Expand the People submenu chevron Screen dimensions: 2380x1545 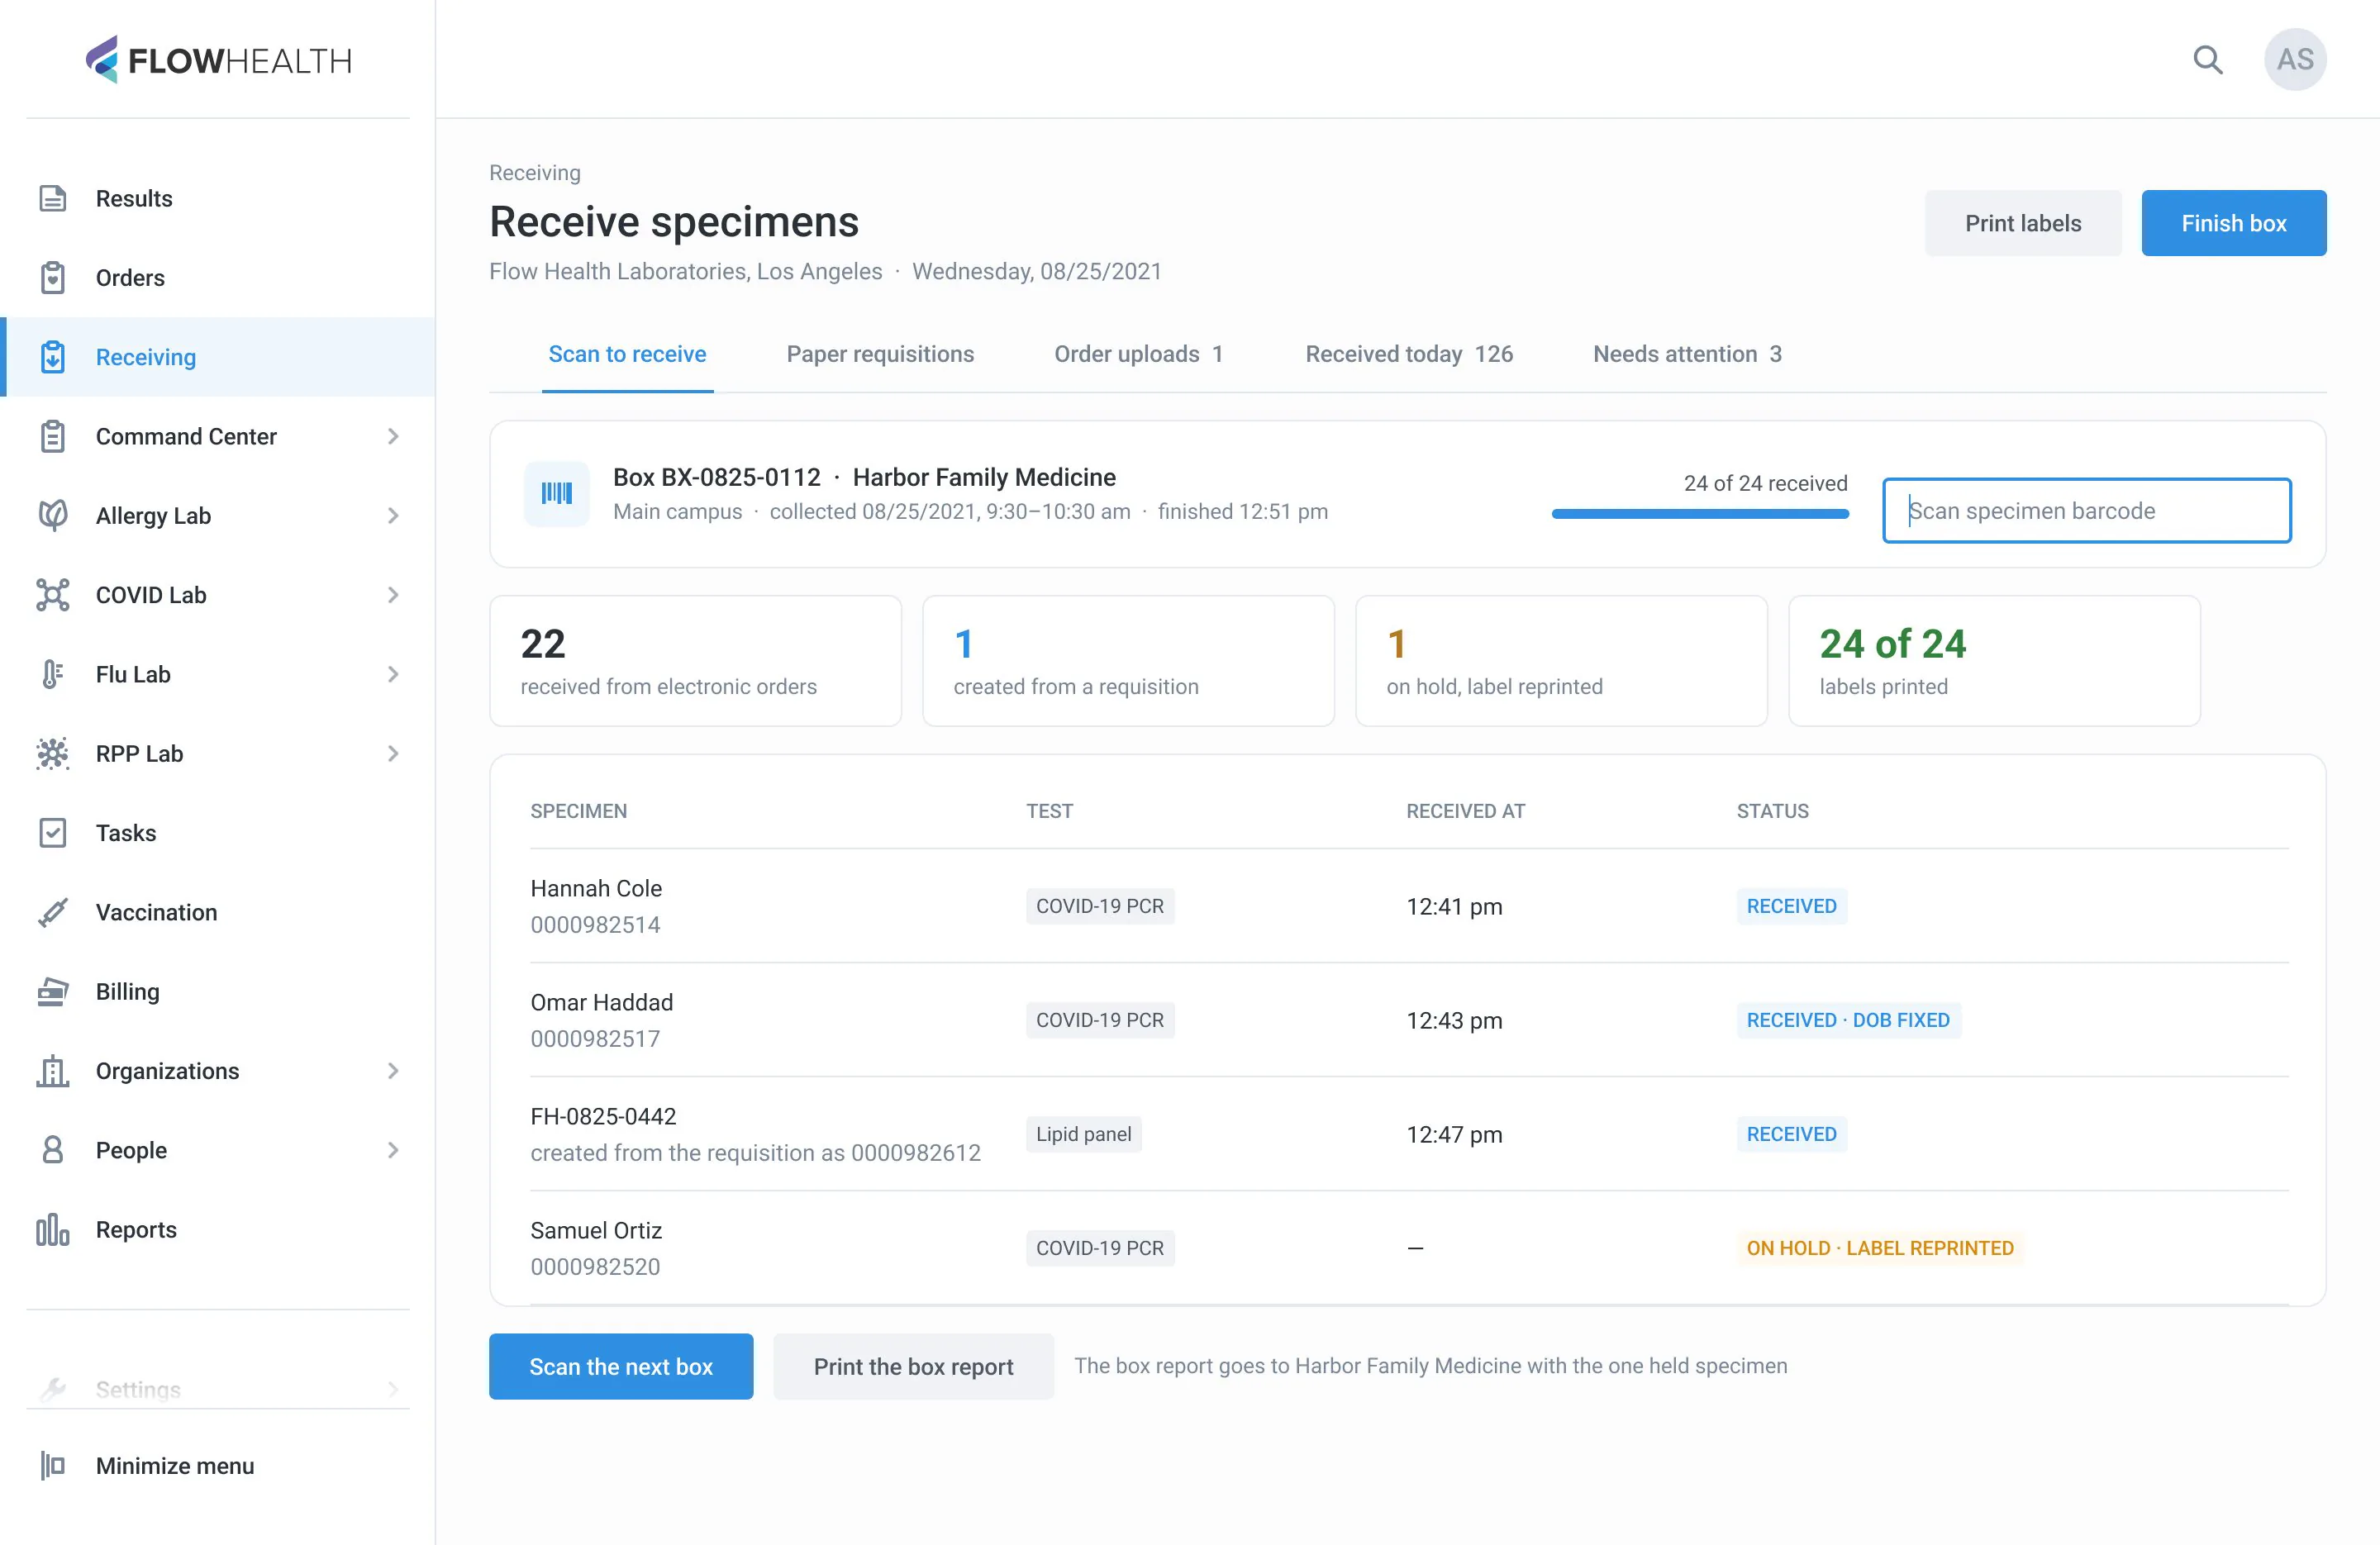[x=393, y=1149]
